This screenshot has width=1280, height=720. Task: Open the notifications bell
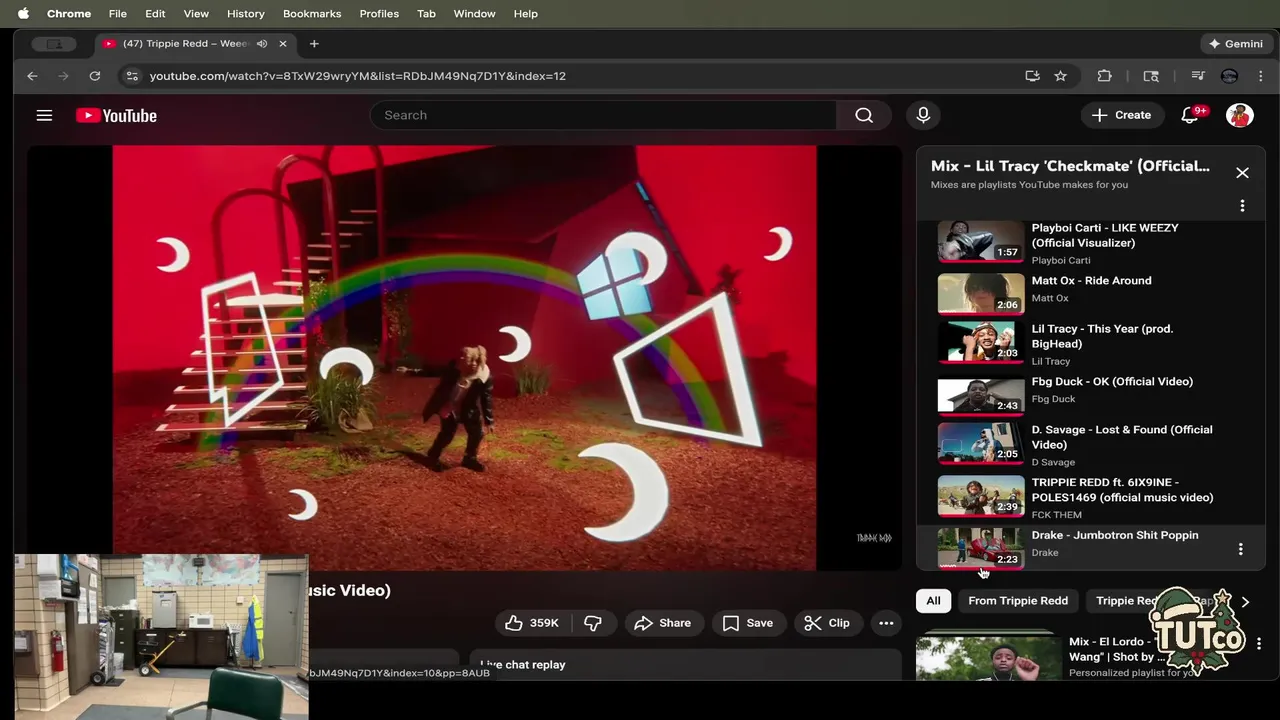tap(1190, 115)
